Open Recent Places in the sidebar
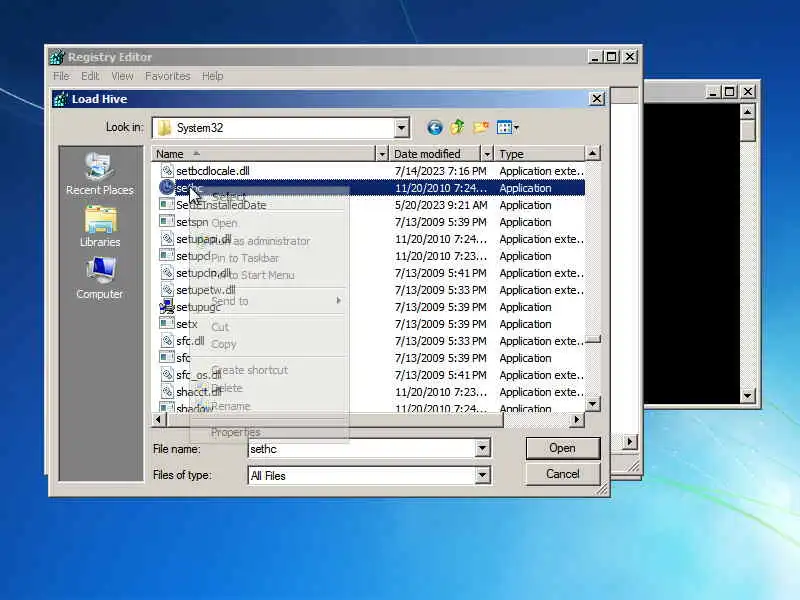 point(99,174)
